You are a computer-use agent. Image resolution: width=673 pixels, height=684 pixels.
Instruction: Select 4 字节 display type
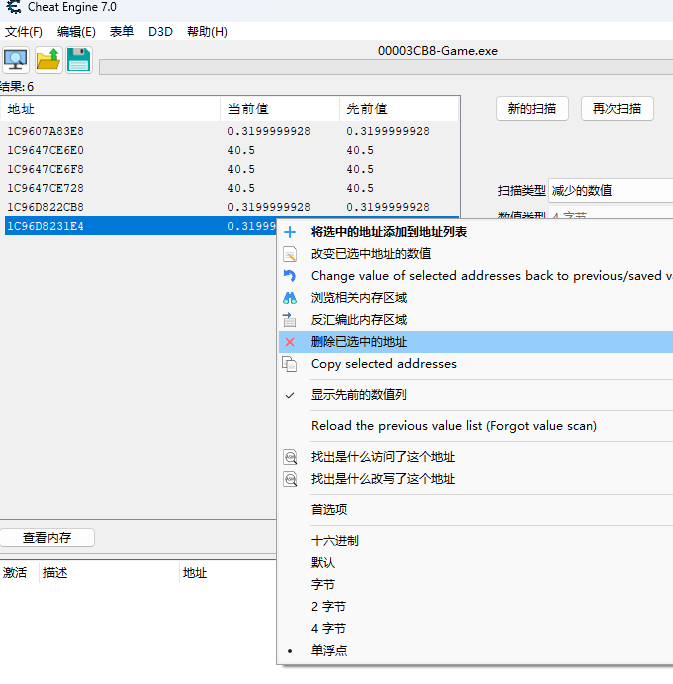[x=475, y=629]
